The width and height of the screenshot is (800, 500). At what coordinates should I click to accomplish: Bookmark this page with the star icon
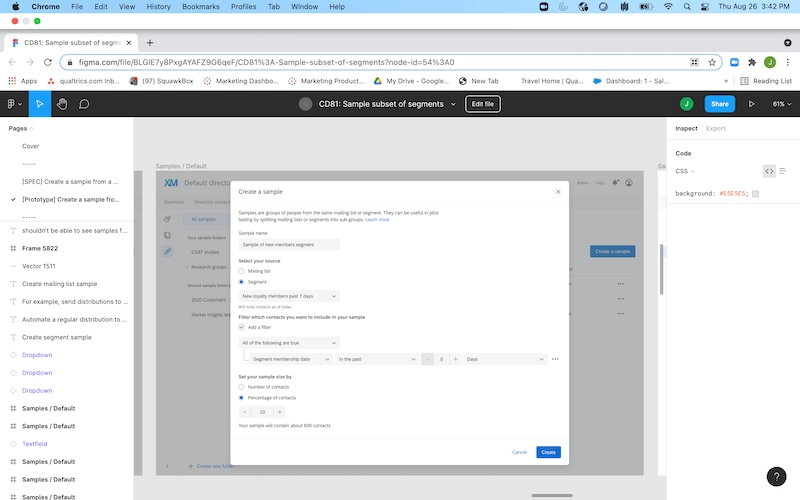click(712, 62)
